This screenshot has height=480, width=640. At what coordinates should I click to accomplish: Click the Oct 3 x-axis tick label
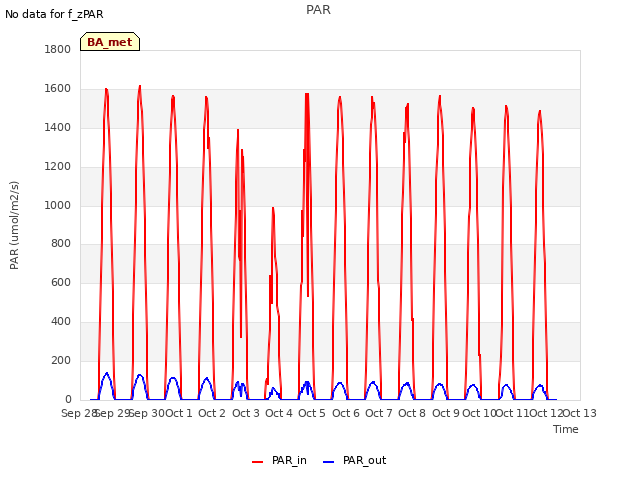coord(246,413)
